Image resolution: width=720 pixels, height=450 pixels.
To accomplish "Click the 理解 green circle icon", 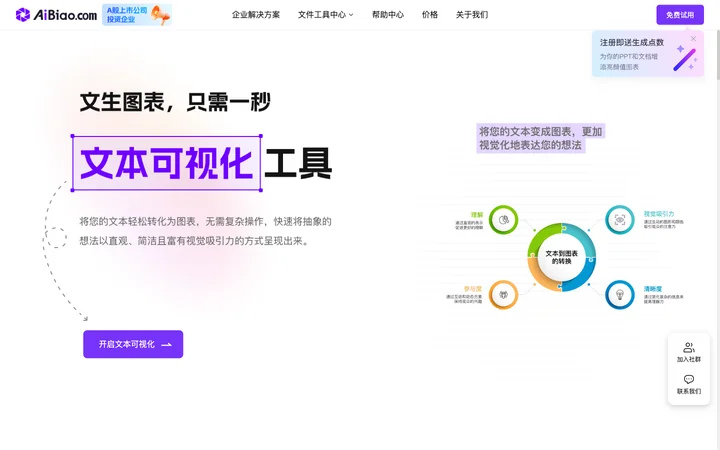I will tap(503, 219).
